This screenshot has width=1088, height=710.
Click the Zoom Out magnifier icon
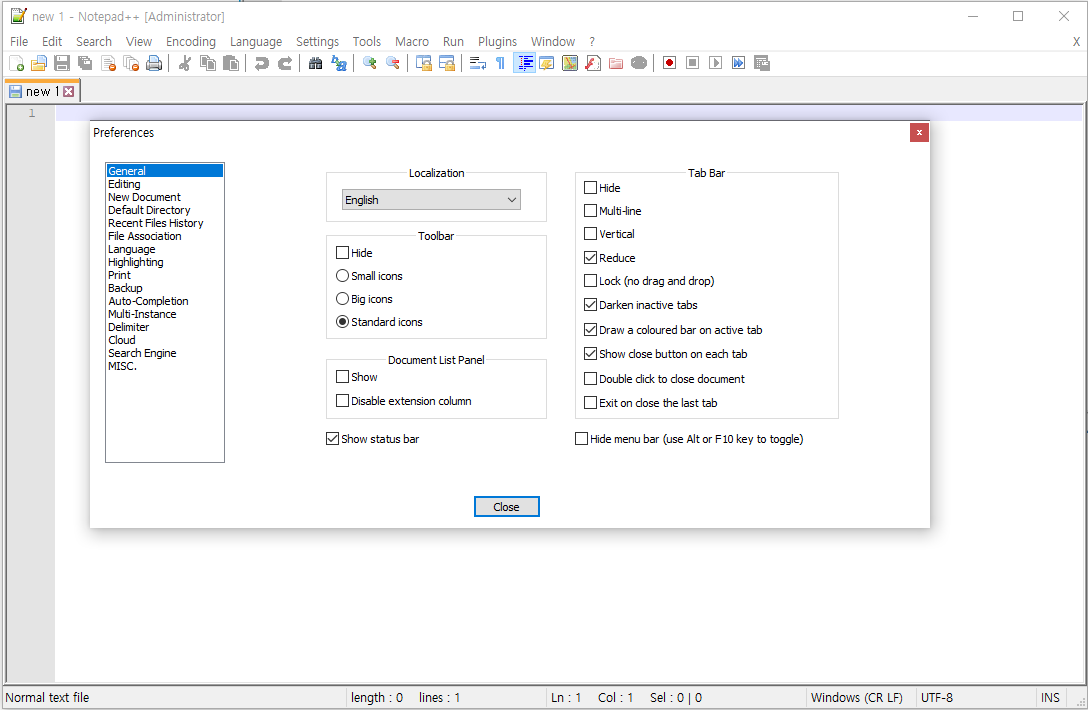click(392, 64)
